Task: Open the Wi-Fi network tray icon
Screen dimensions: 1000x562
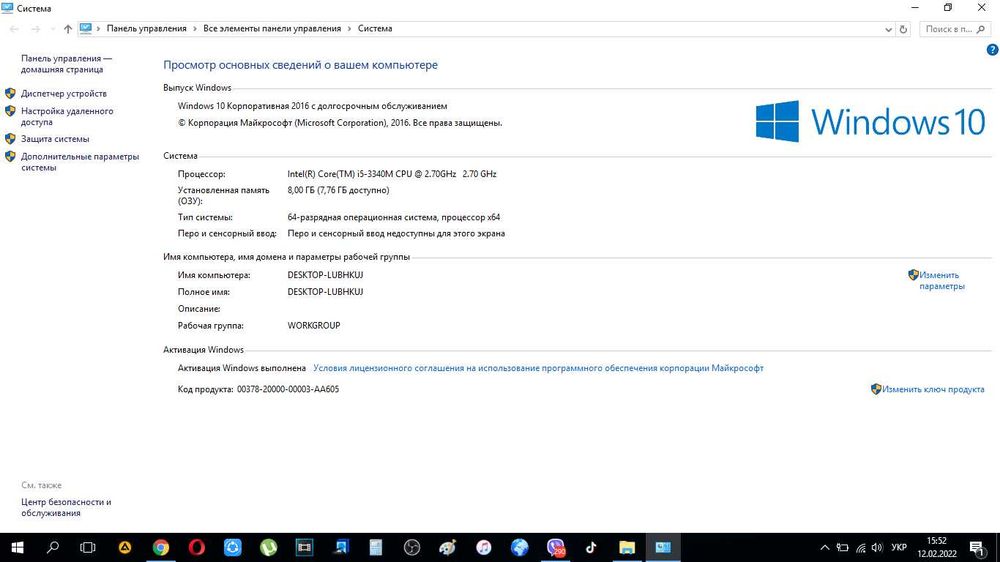Action: [860, 547]
